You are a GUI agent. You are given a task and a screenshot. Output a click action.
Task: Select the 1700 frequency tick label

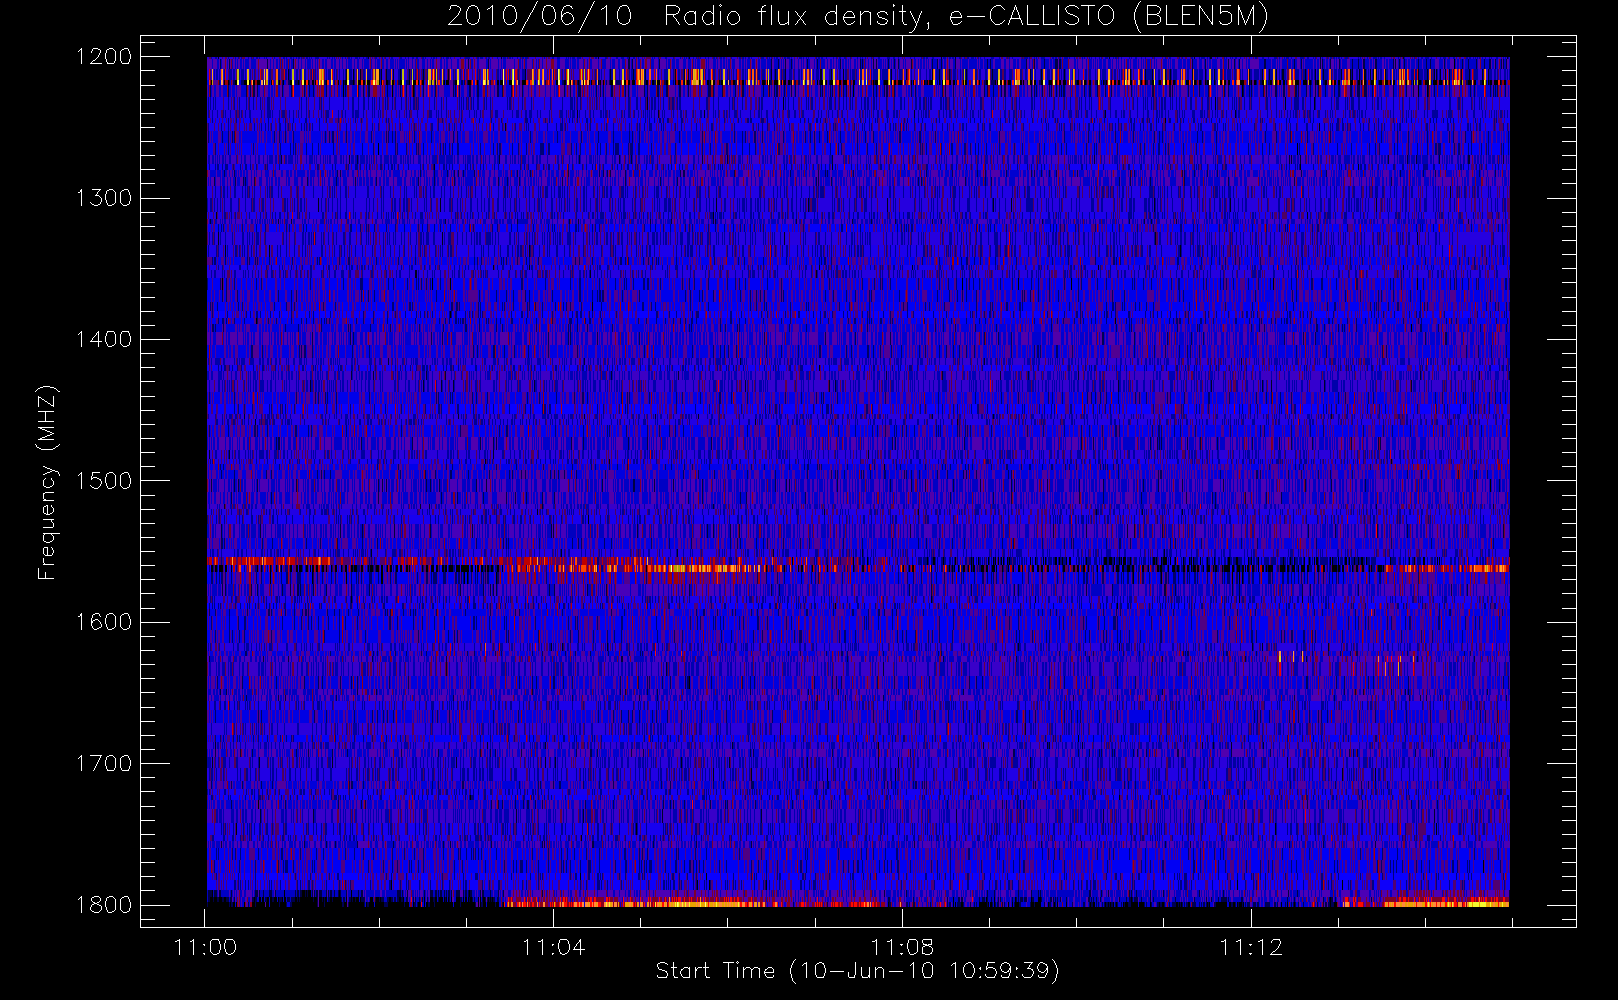click(104, 764)
